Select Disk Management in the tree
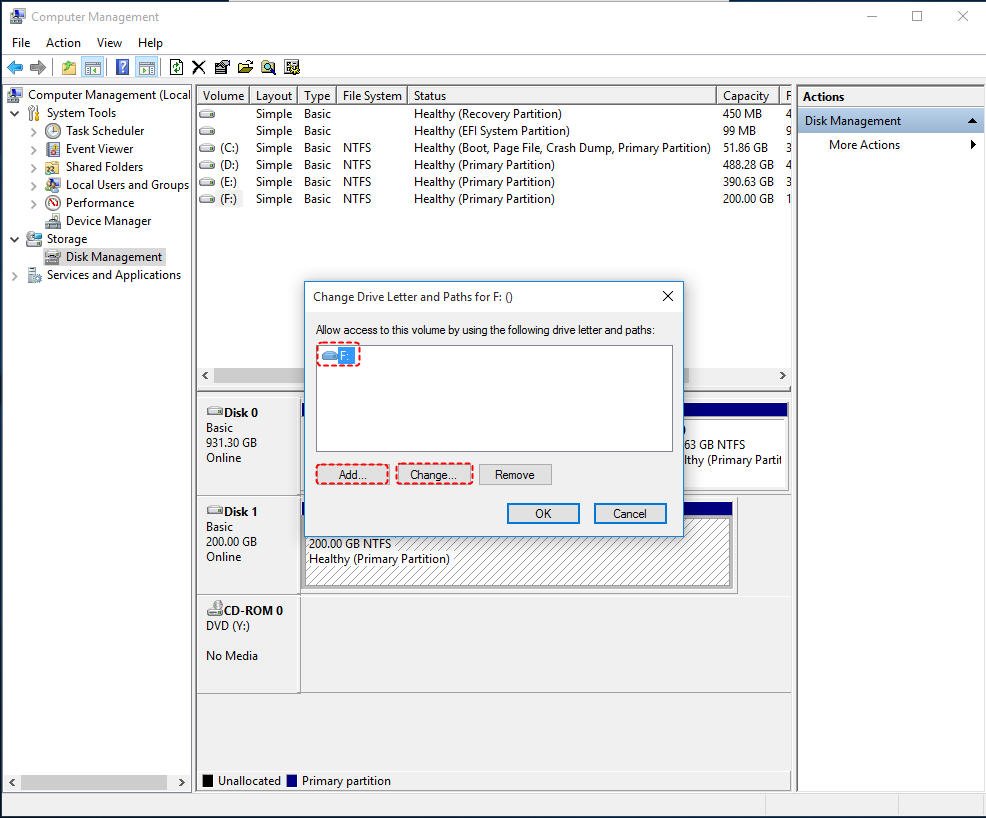 [113, 257]
